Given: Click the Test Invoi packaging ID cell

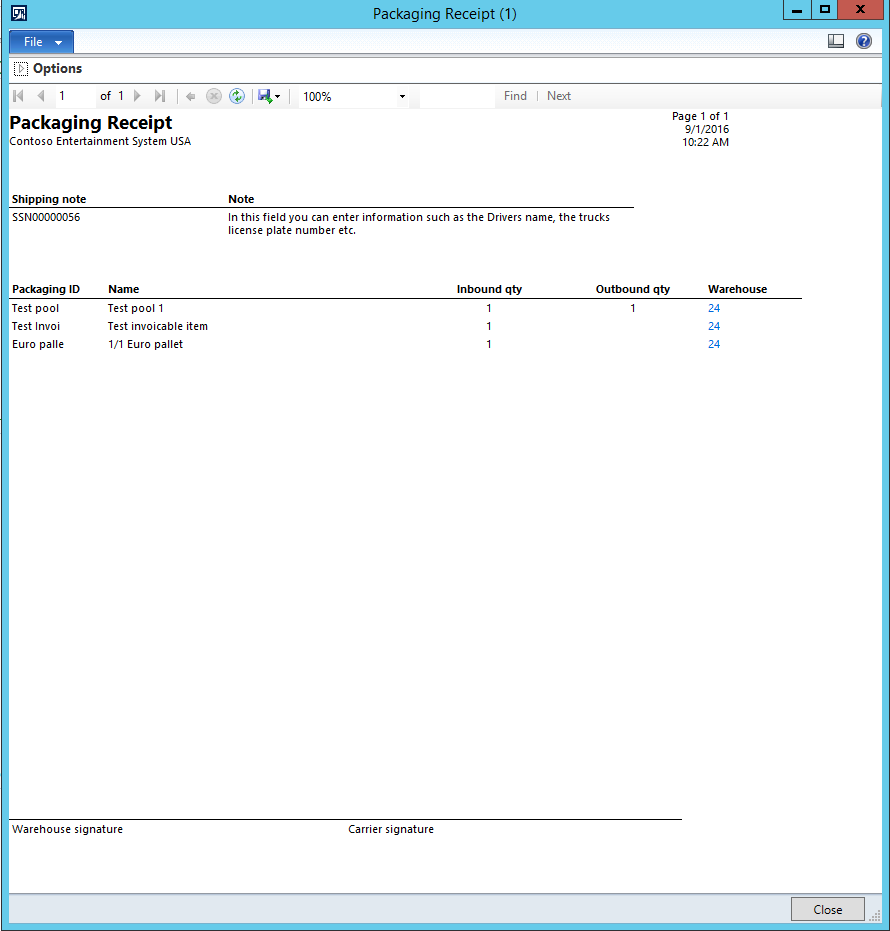Looking at the screenshot, I should click(x=36, y=326).
